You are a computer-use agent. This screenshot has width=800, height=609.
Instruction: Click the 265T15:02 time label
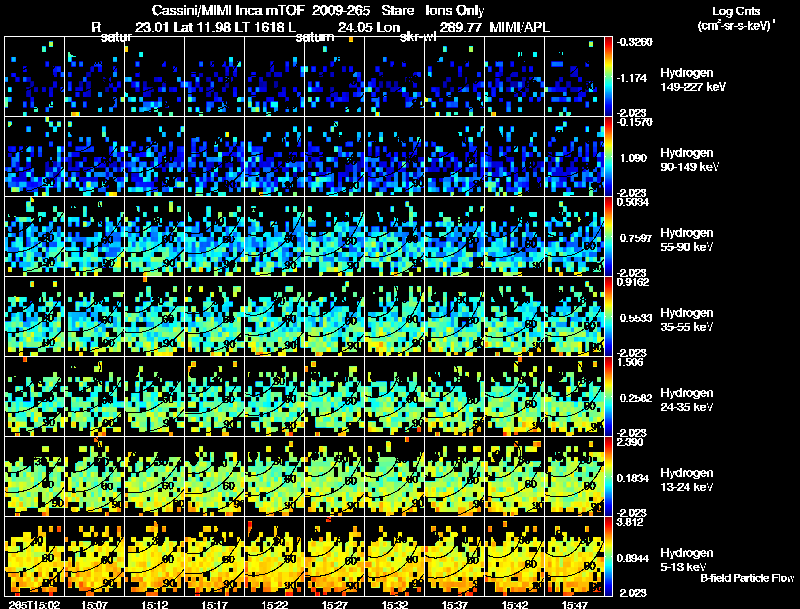coord(35,605)
